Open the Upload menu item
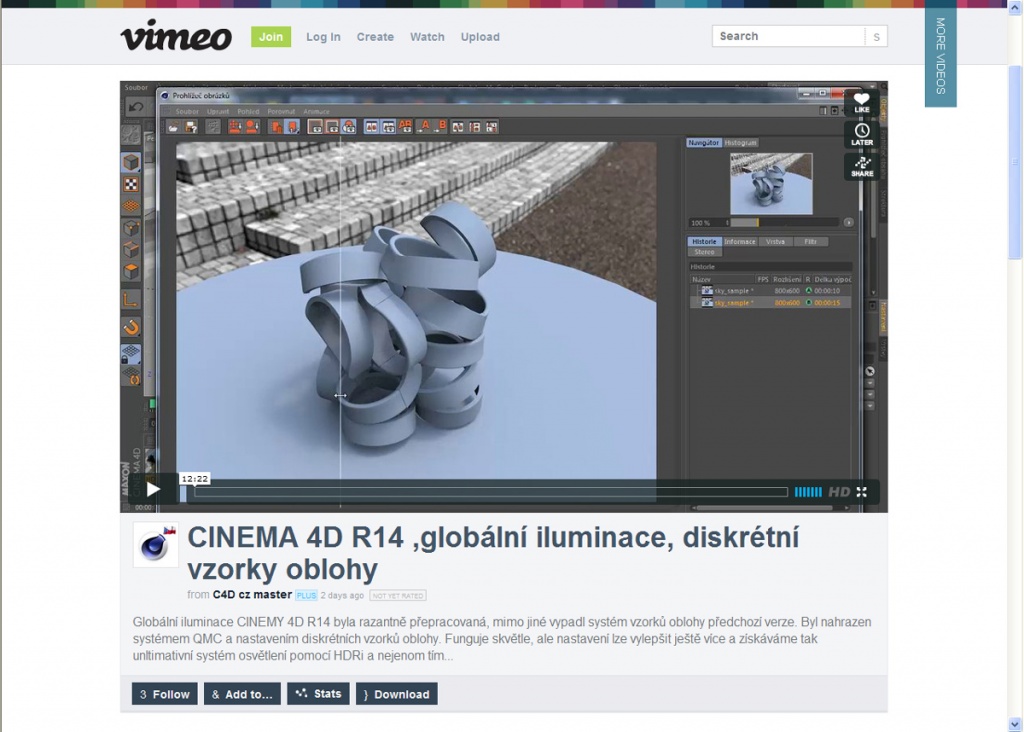This screenshot has width=1024, height=732. tap(480, 37)
